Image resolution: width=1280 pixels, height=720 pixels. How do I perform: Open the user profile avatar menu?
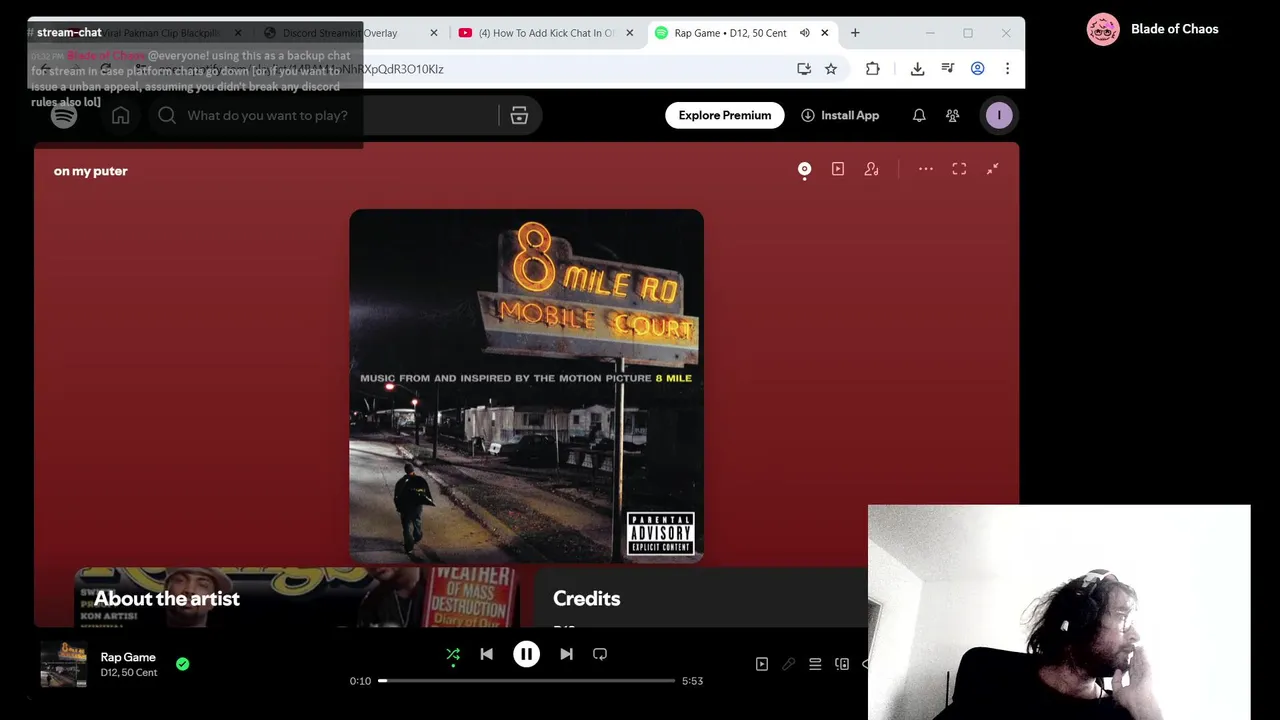(999, 115)
